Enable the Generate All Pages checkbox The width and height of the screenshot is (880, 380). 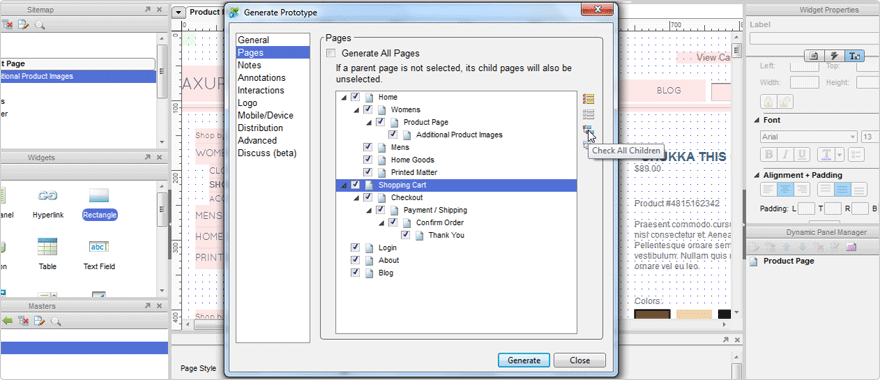coord(331,53)
